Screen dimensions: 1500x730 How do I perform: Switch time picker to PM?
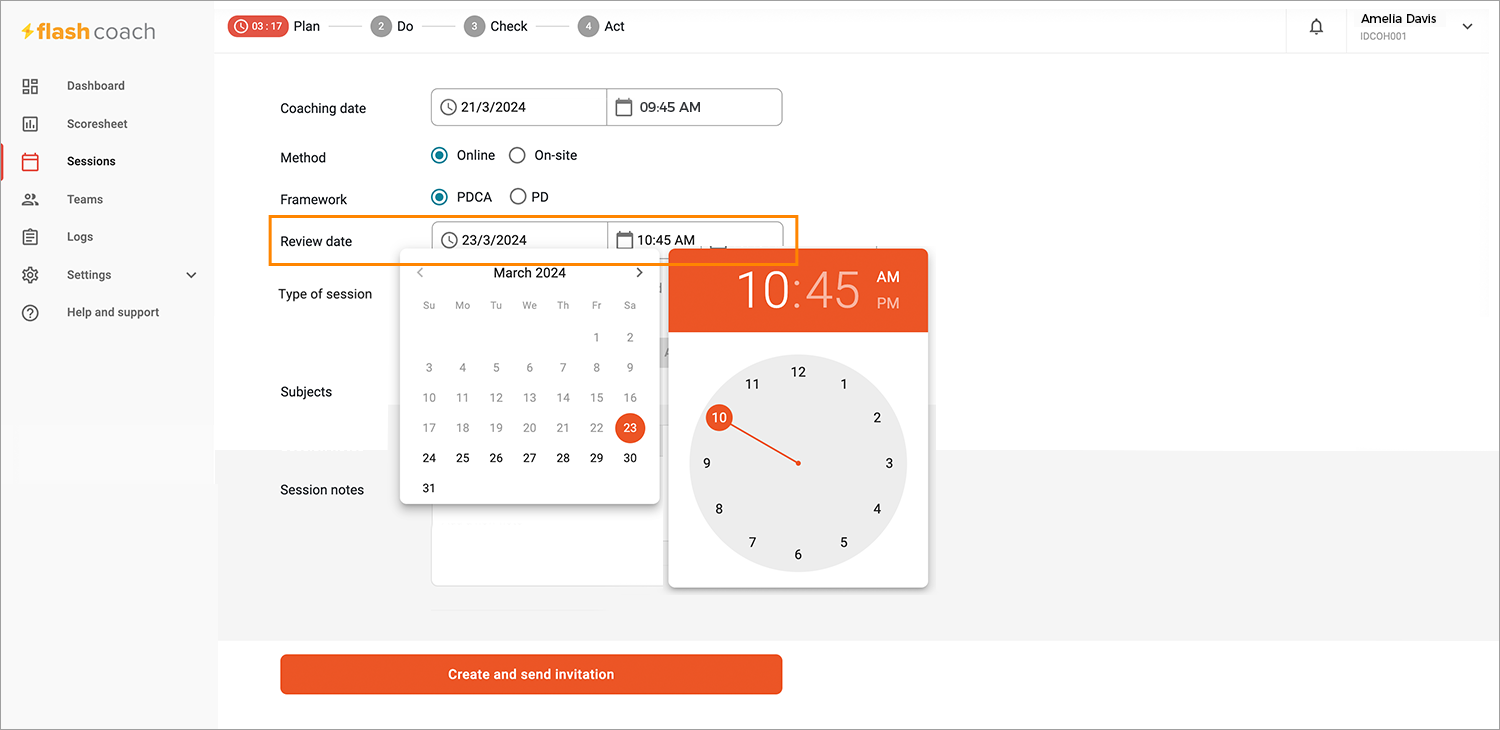click(888, 303)
